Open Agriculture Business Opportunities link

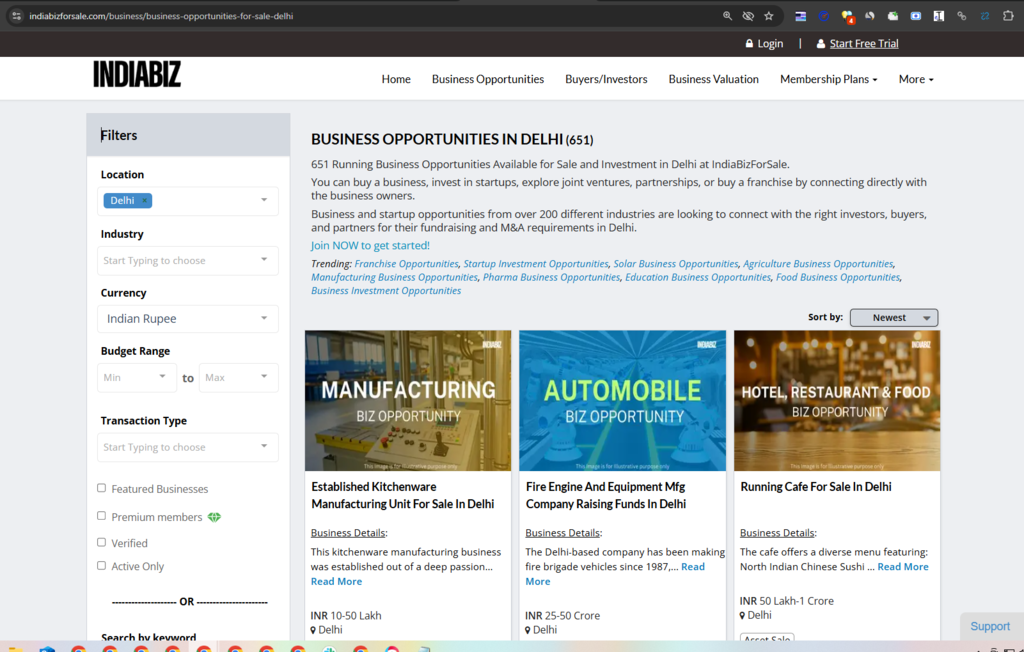pyautogui.click(x=818, y=264)
